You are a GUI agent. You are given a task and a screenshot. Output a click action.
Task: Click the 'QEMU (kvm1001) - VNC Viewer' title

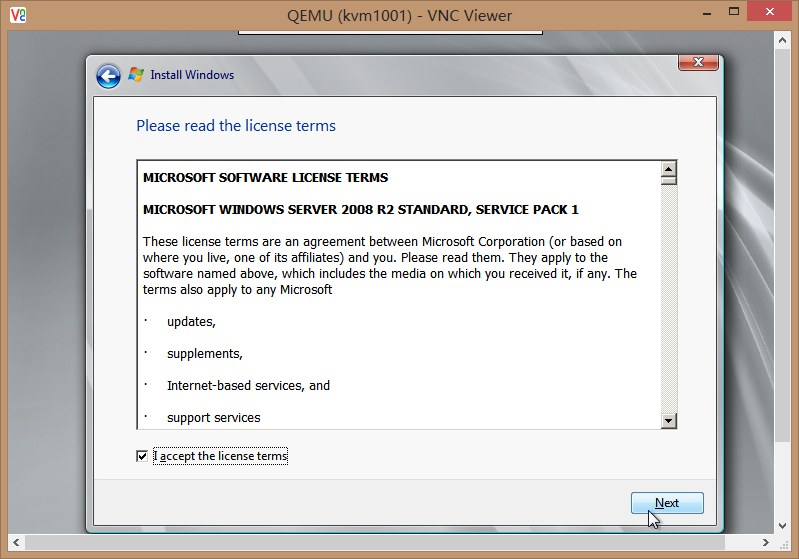point(399,16)
